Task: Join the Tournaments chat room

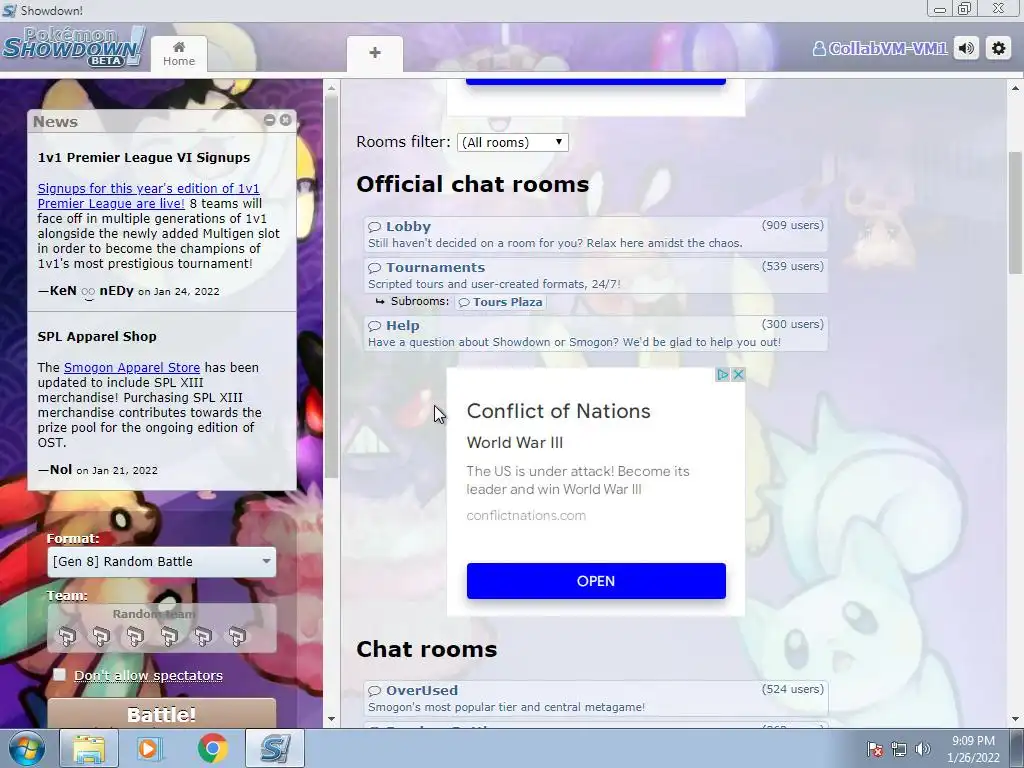Action: point(596,276)
